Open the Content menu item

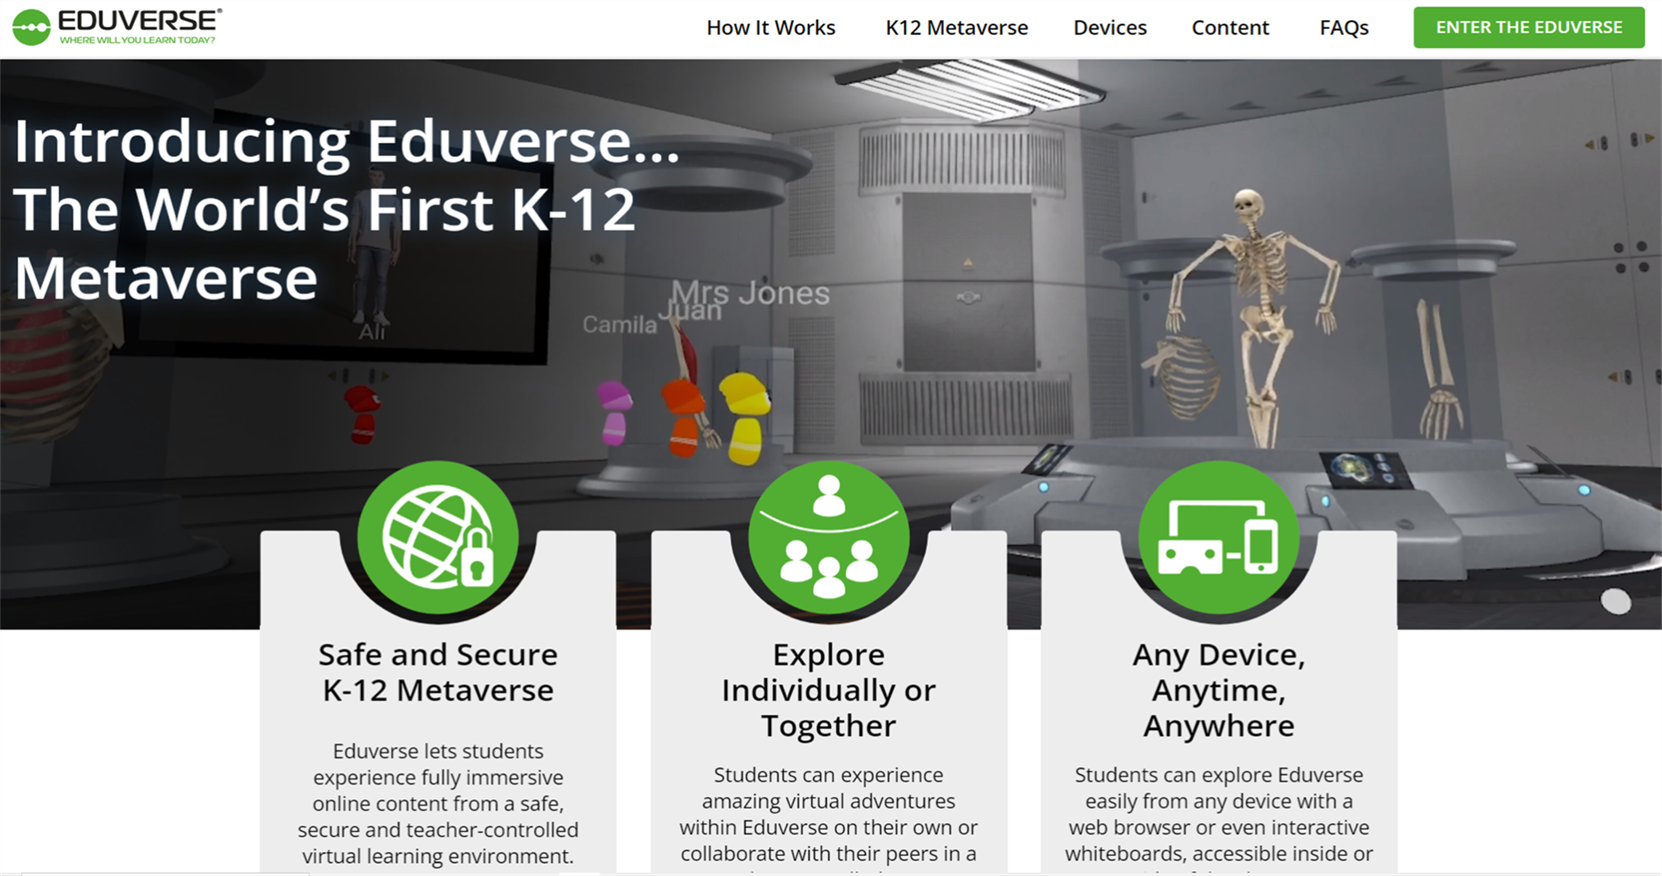1230,28
